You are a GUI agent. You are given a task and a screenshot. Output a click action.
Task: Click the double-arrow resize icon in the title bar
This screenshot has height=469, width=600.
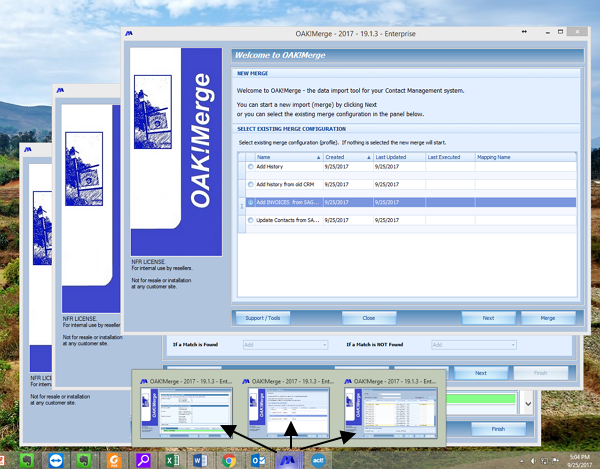(x=524, y=32)
